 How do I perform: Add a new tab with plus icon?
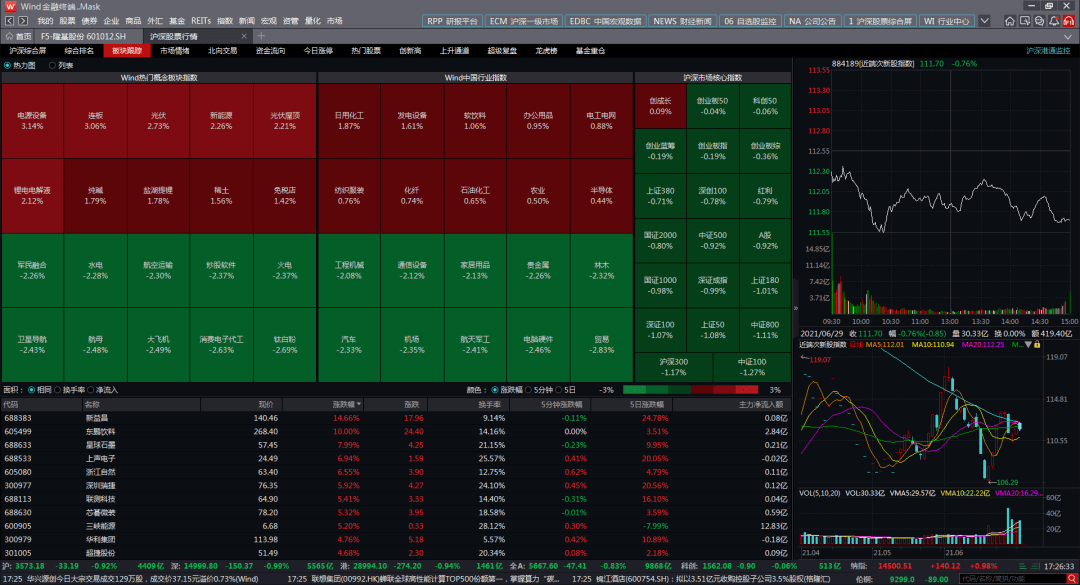coord(261,36)
